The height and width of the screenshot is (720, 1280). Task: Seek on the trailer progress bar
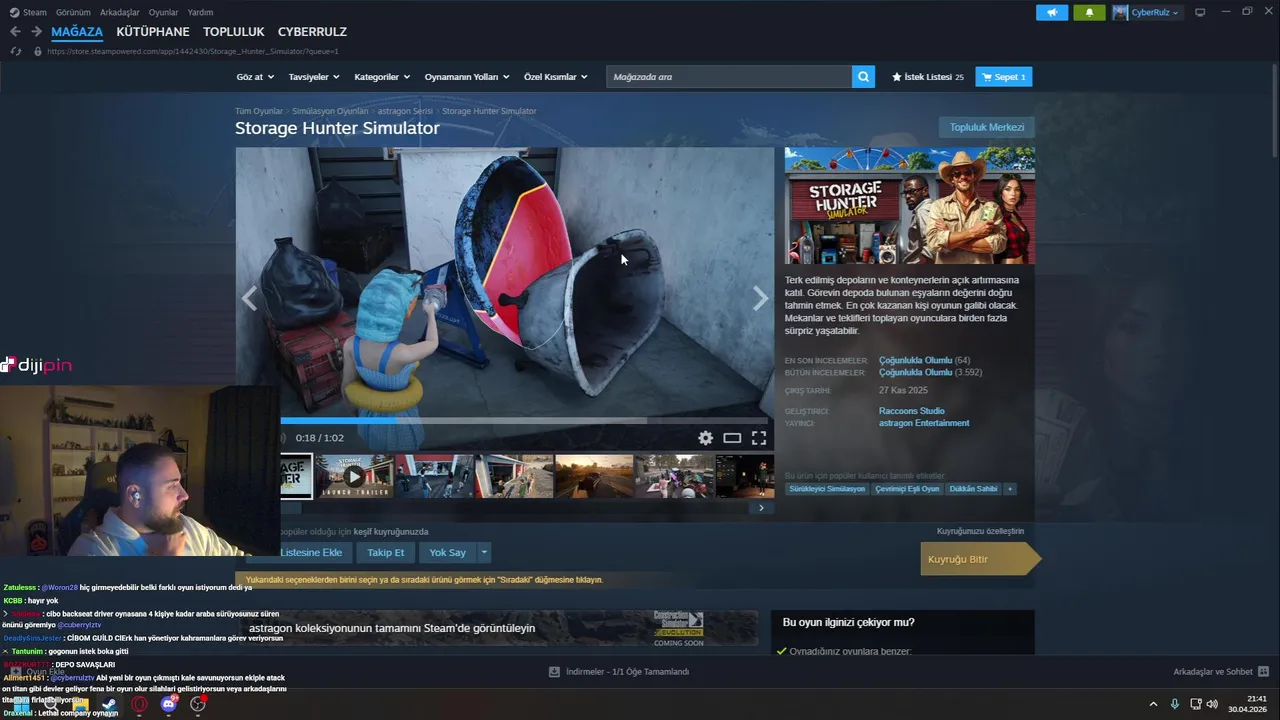(x=524, y=421)
